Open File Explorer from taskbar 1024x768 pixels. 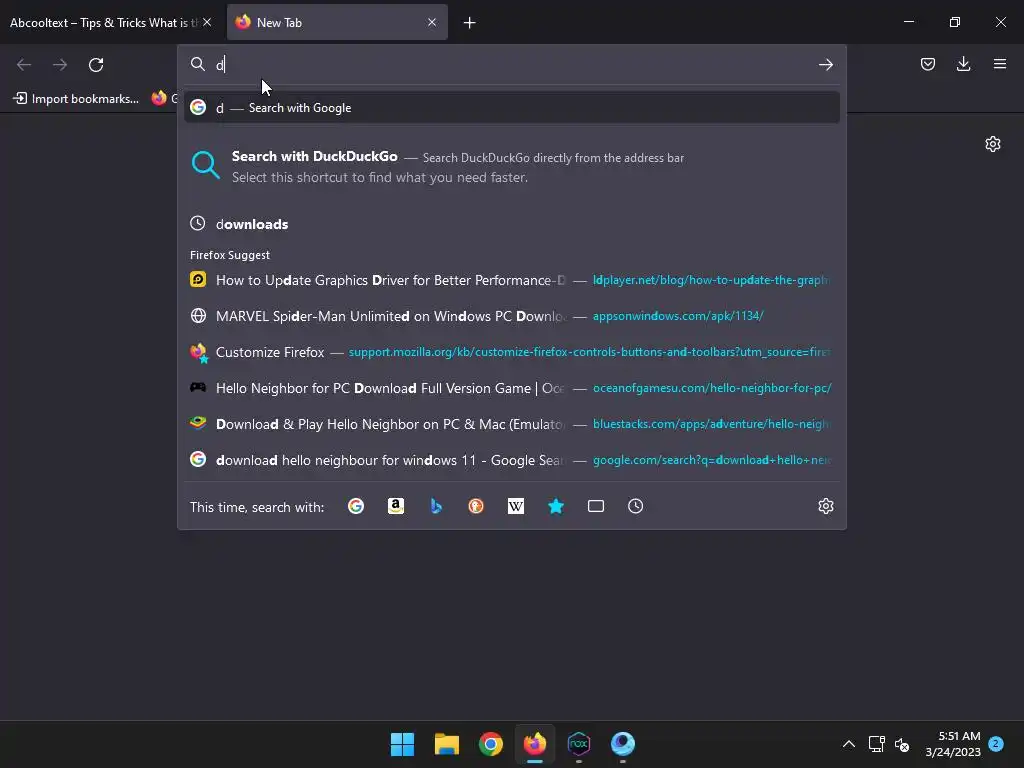click(447, 744)
